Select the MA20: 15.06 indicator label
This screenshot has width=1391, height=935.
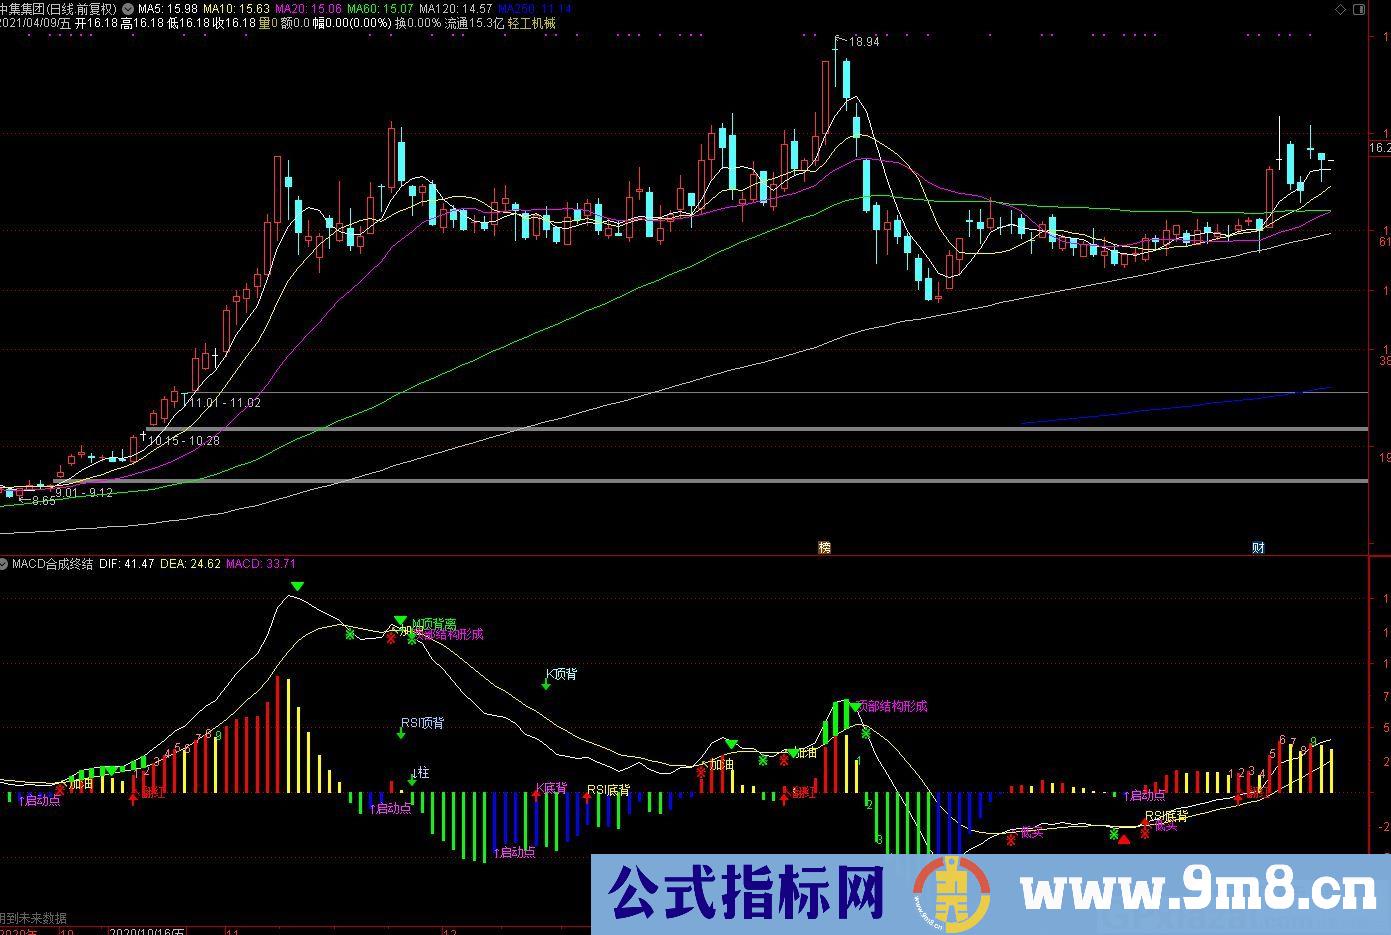(x=310, y=8)
